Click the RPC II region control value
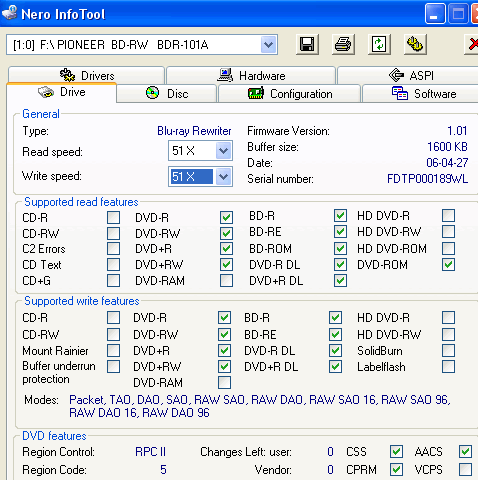This screenshot has width=478, height=480. [150, 452]
